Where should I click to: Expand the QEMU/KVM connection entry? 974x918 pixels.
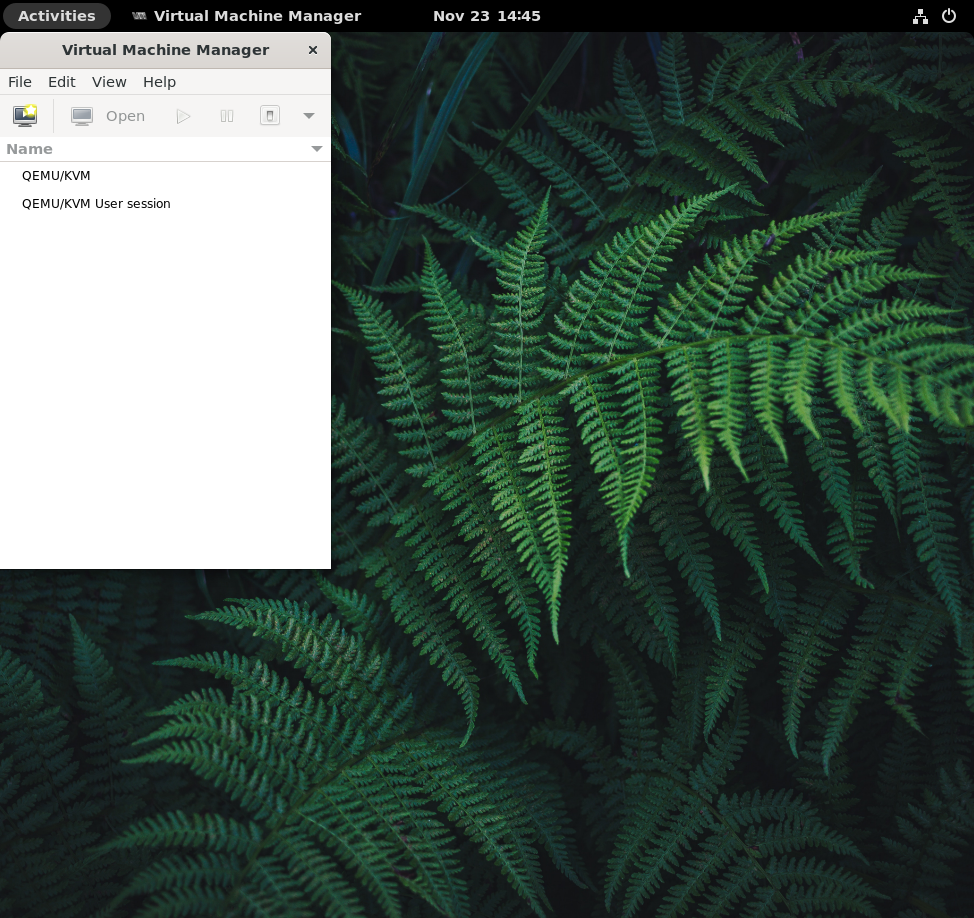pos(56,175)
